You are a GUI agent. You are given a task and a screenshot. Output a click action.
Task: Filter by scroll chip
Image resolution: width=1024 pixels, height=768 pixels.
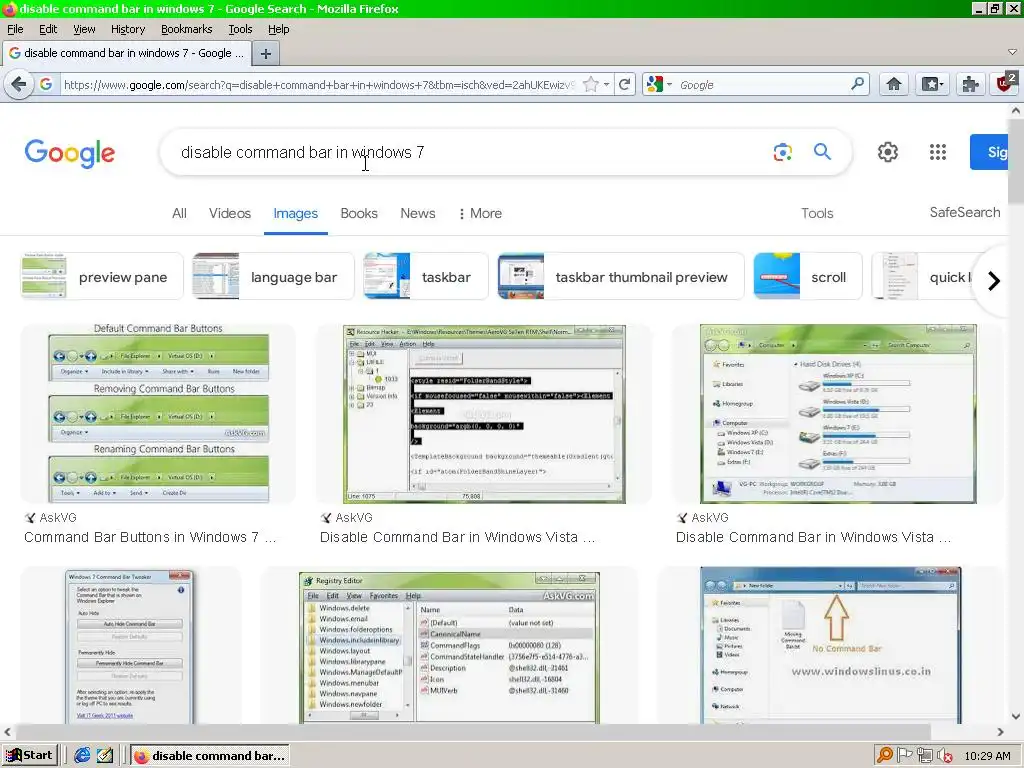pyautogui.click(x=807, y=276)
